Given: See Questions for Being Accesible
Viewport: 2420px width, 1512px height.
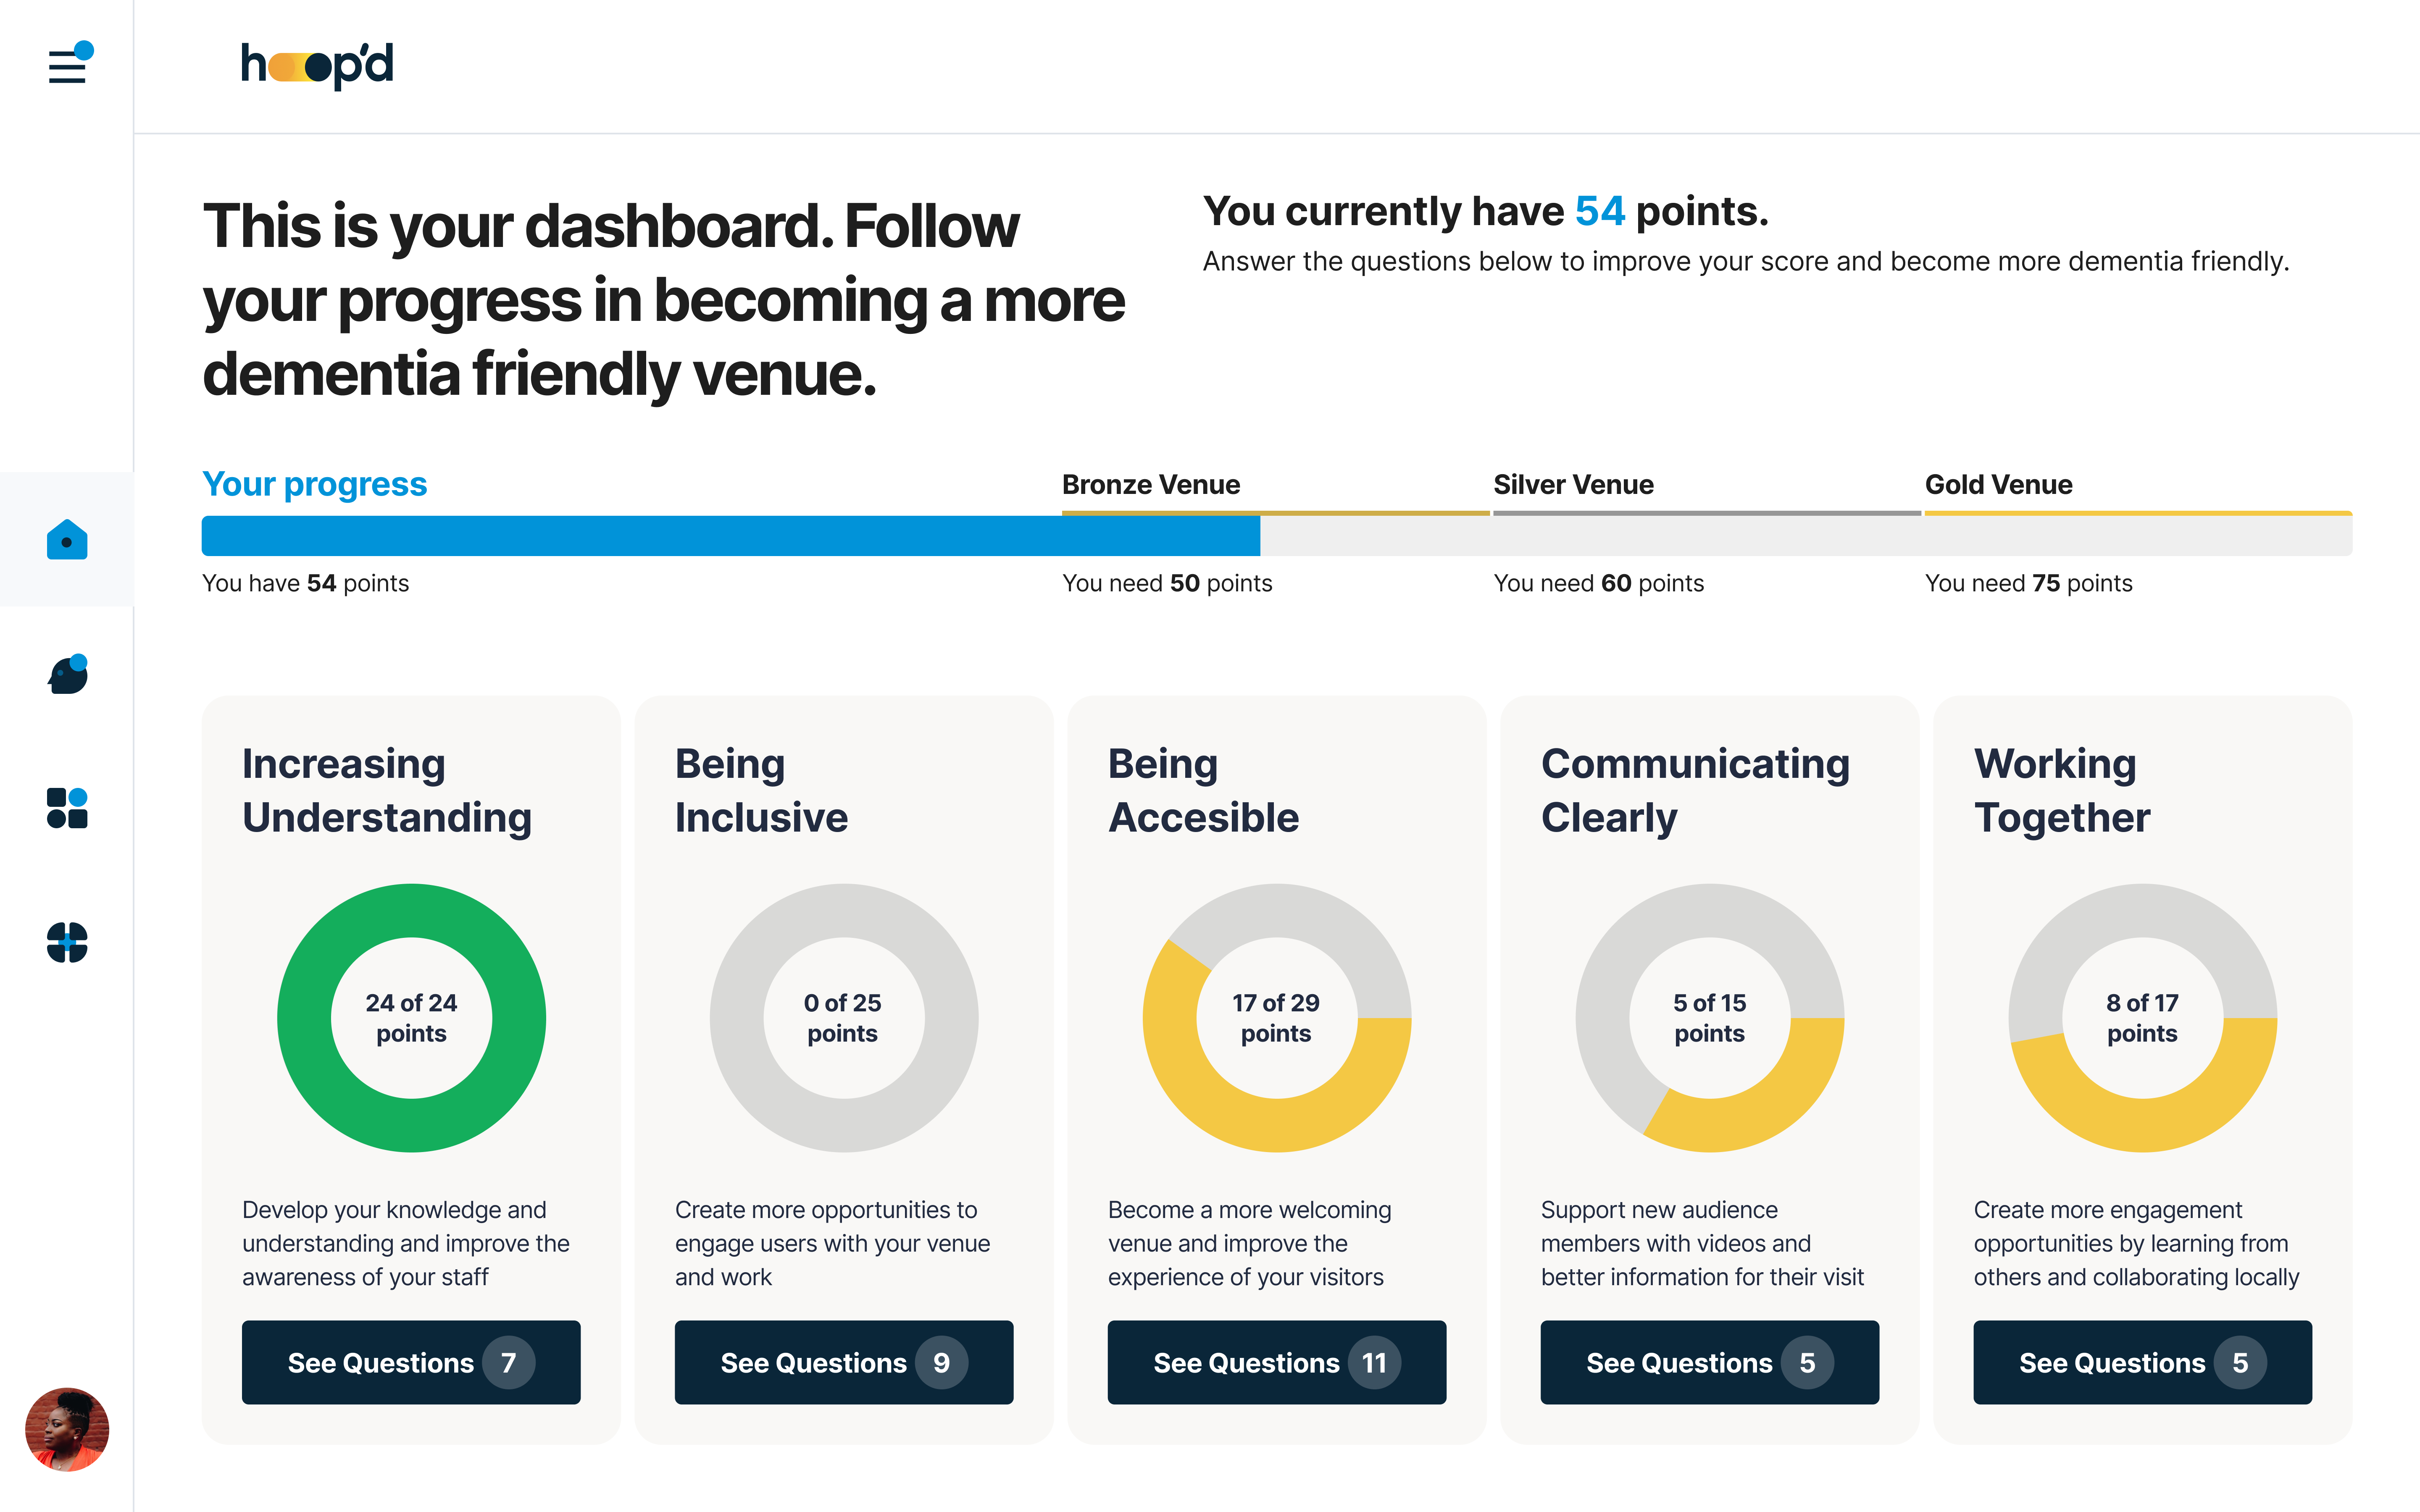Looking at the screenshot, I should [x=1277, y=1362].
